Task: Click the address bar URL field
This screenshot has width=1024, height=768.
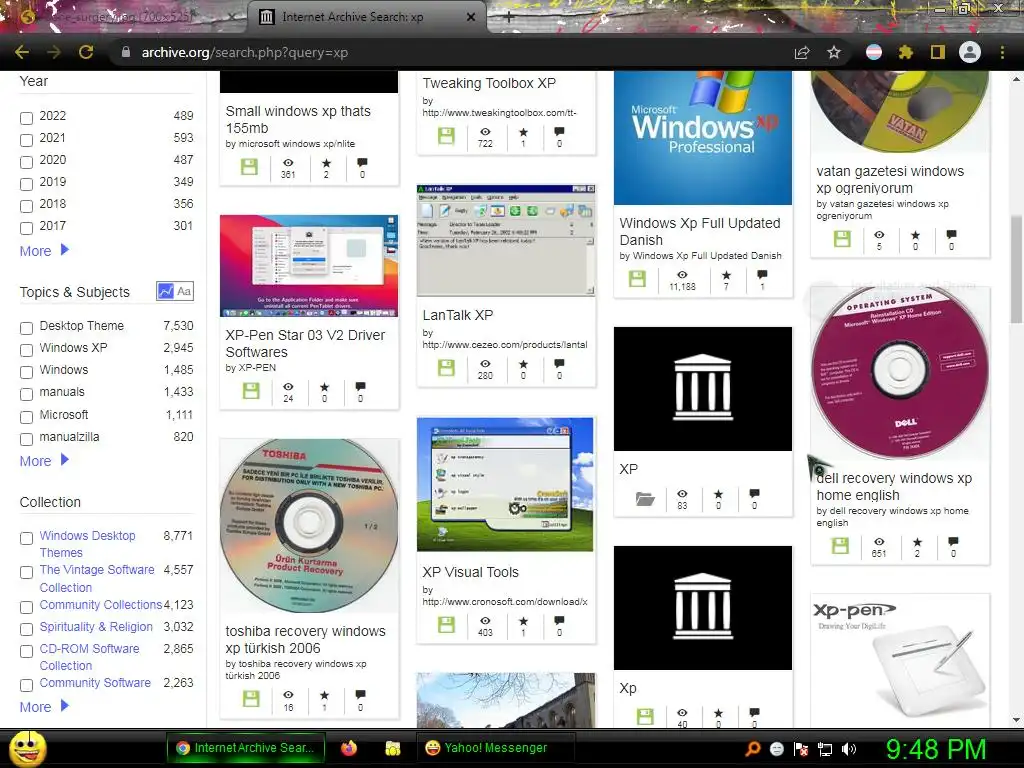Action: tap(451, 52)
